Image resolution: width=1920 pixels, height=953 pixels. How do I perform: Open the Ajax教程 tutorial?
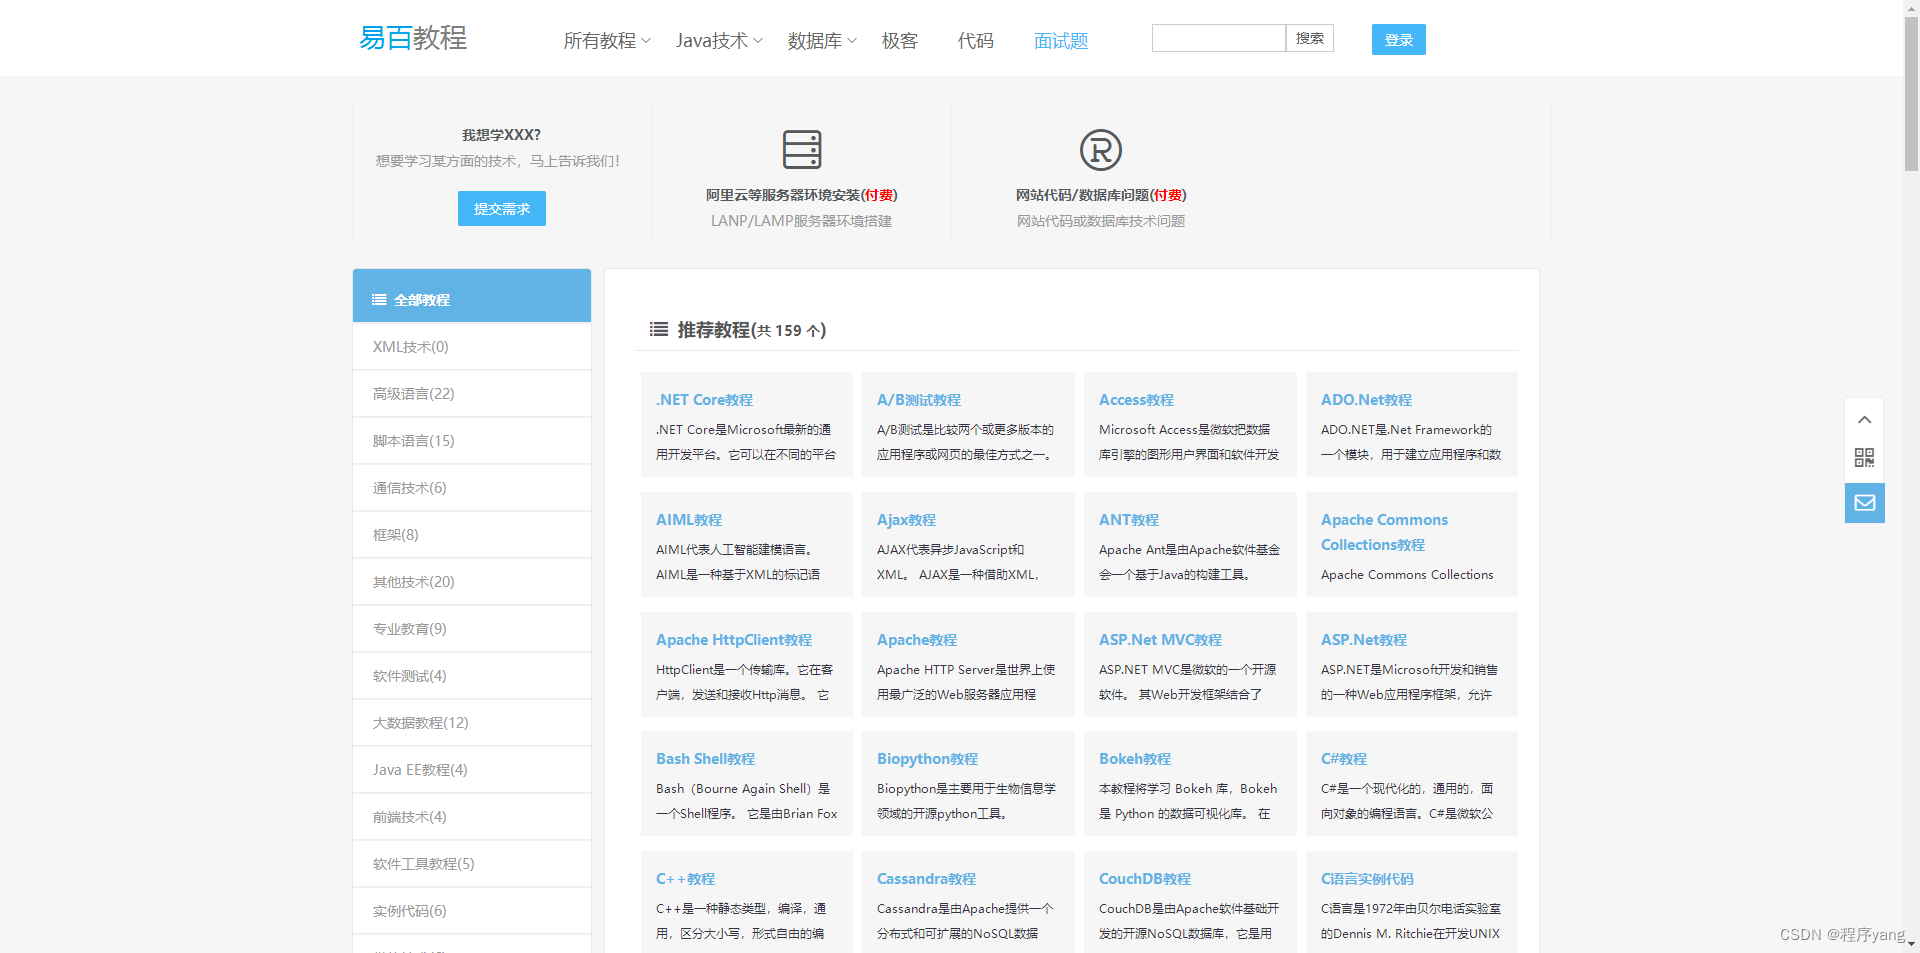[906, 520]
